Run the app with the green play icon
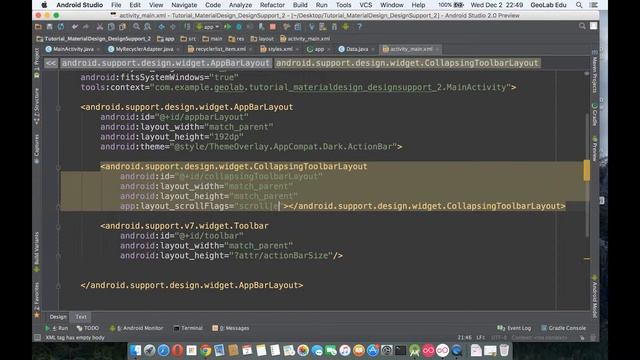 [228, 27]
